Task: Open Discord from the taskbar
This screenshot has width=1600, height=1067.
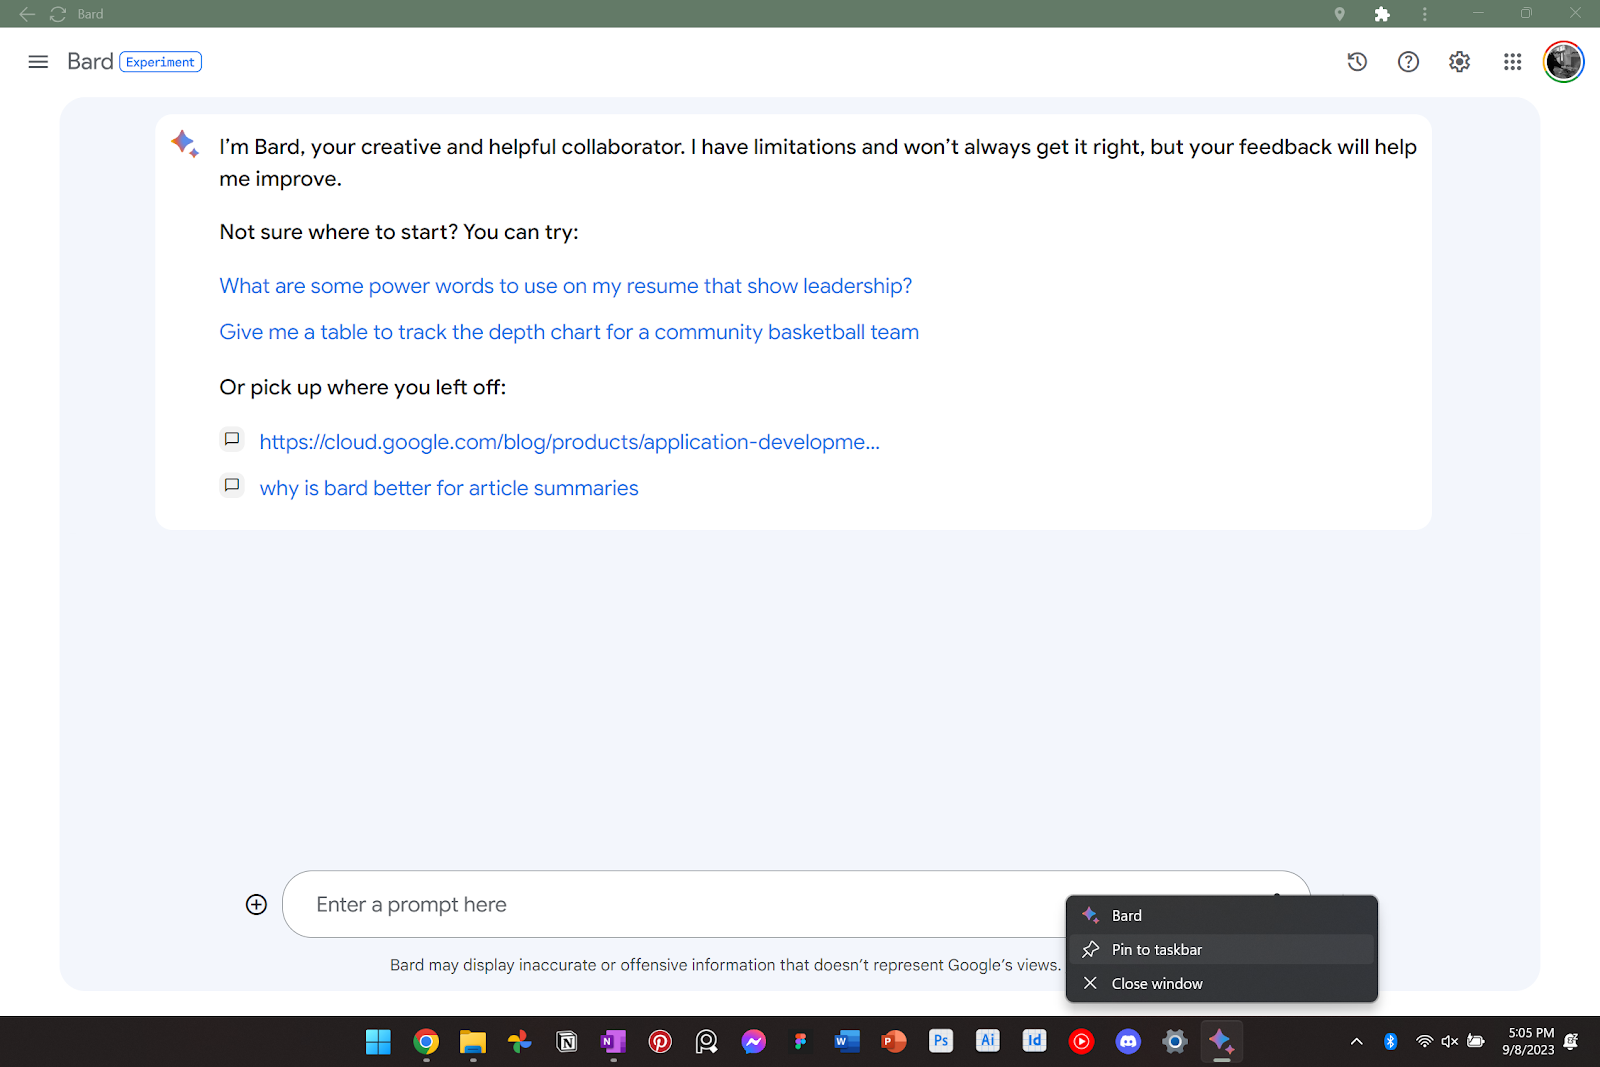Action: click(1128, 1041)
